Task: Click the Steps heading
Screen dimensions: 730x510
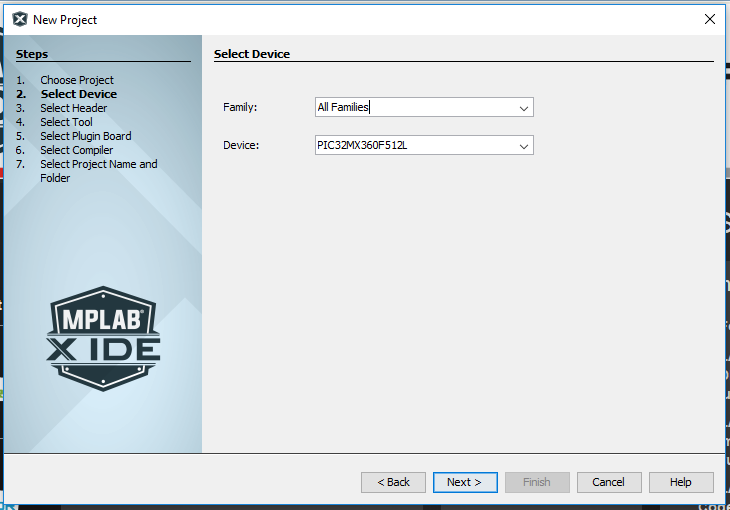Action: point(32,54)
